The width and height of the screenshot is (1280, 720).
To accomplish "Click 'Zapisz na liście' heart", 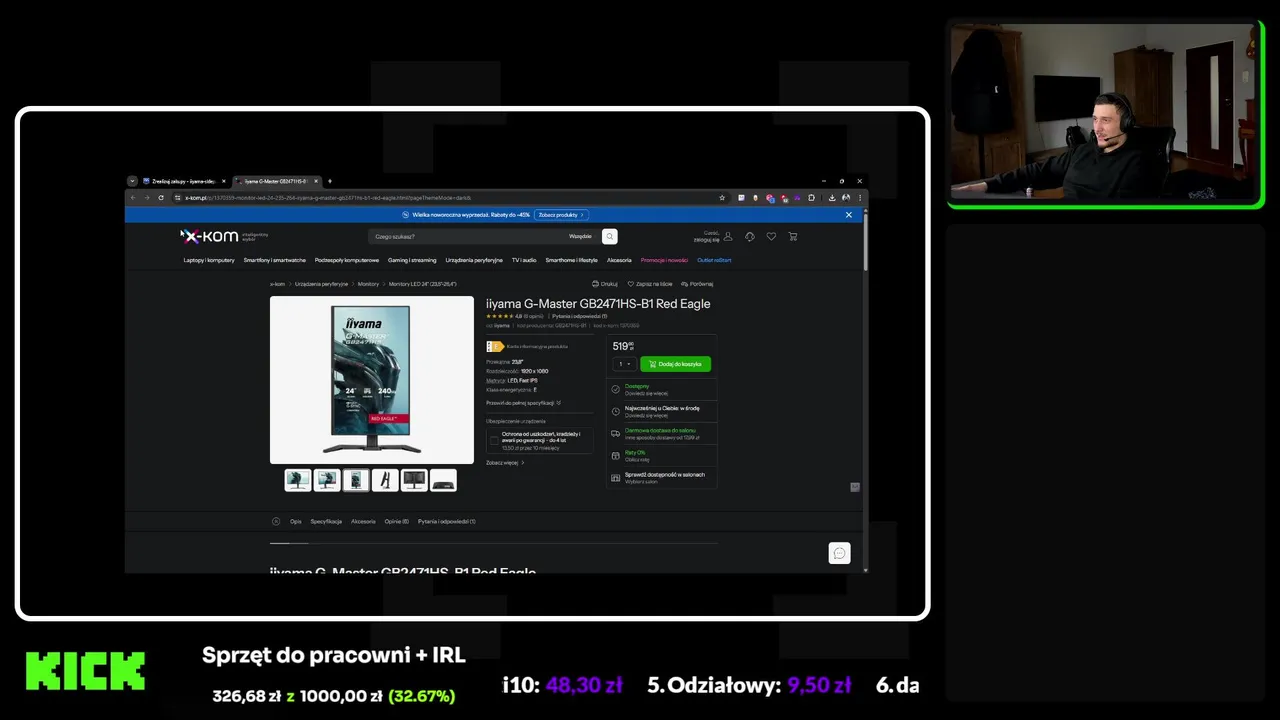I will [x=631, y=284].
